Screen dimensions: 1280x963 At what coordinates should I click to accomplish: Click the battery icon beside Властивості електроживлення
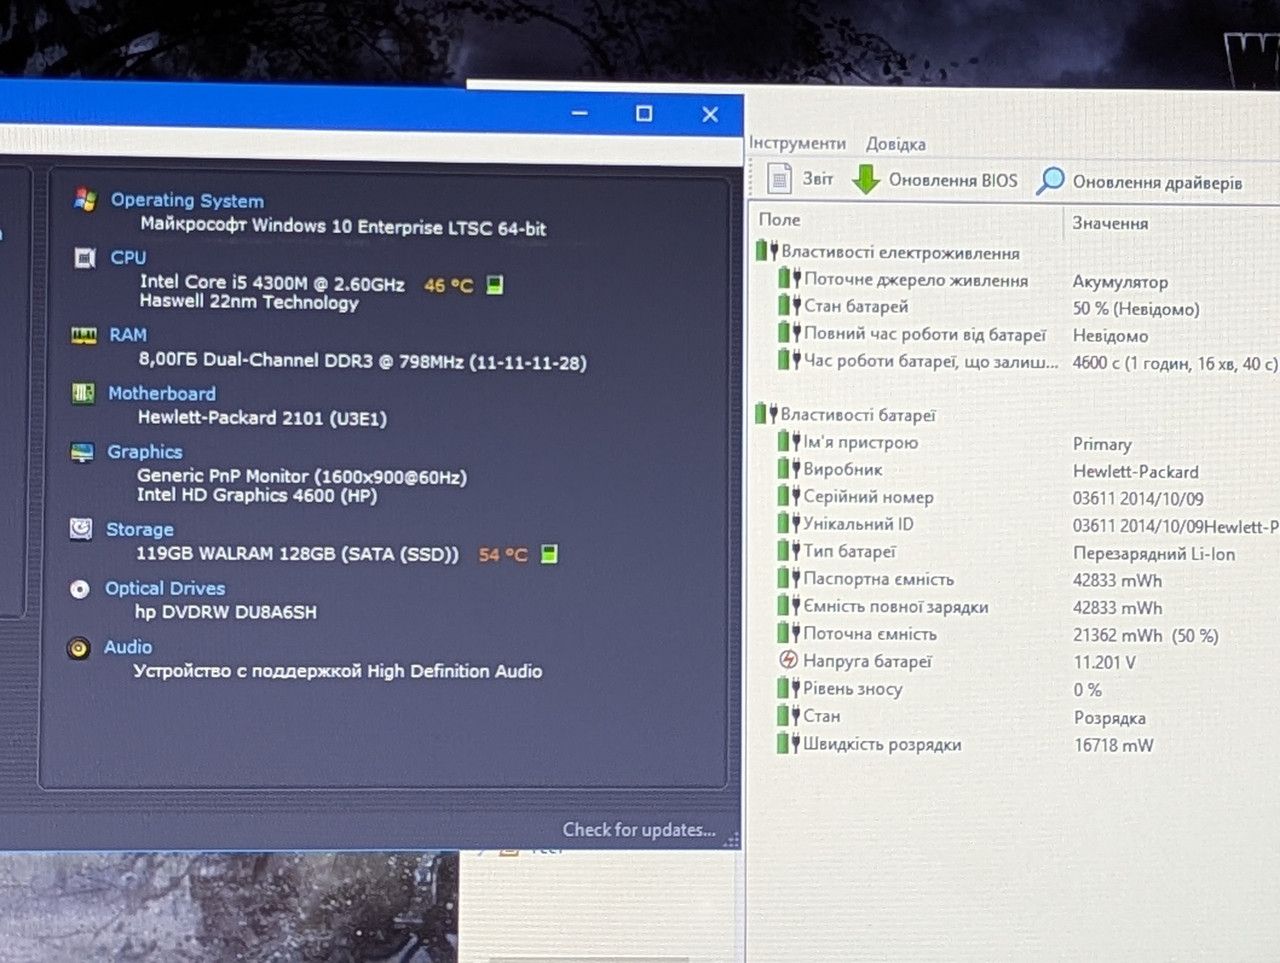point(767,251)
